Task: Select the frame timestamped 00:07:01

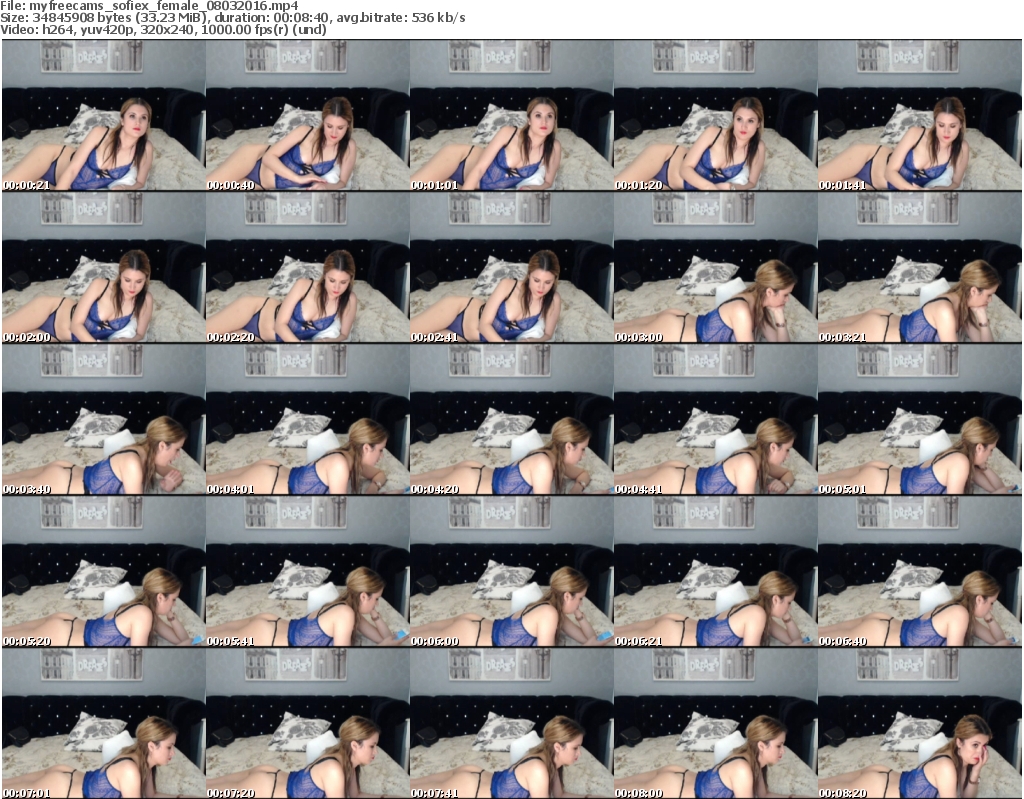Action: pyautogui.click(x=103, y=724)
